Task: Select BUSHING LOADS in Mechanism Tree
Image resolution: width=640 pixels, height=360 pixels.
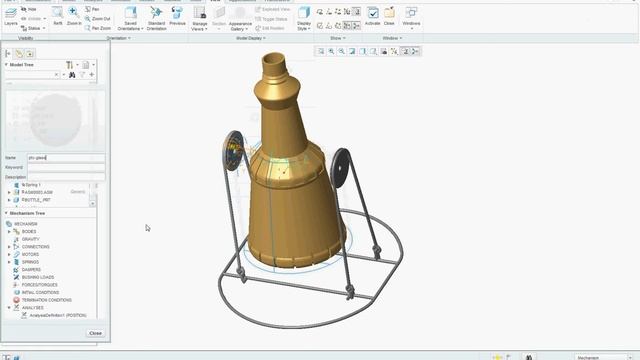Action: coord(38,277)
